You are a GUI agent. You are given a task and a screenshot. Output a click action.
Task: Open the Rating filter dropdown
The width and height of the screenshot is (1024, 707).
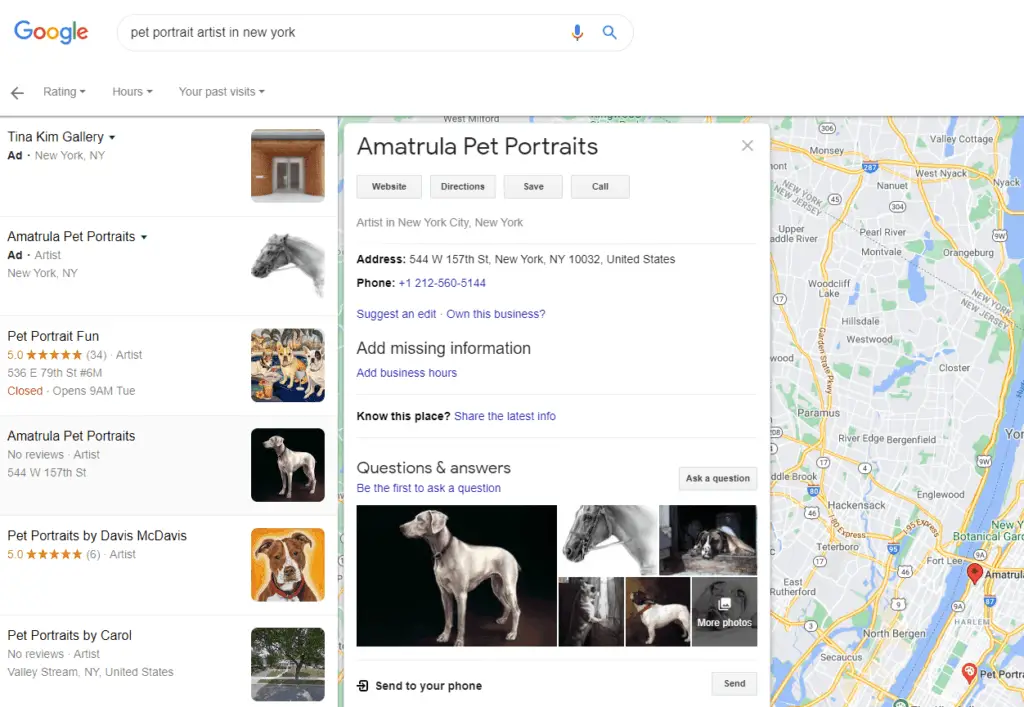(x=64, y=92)
